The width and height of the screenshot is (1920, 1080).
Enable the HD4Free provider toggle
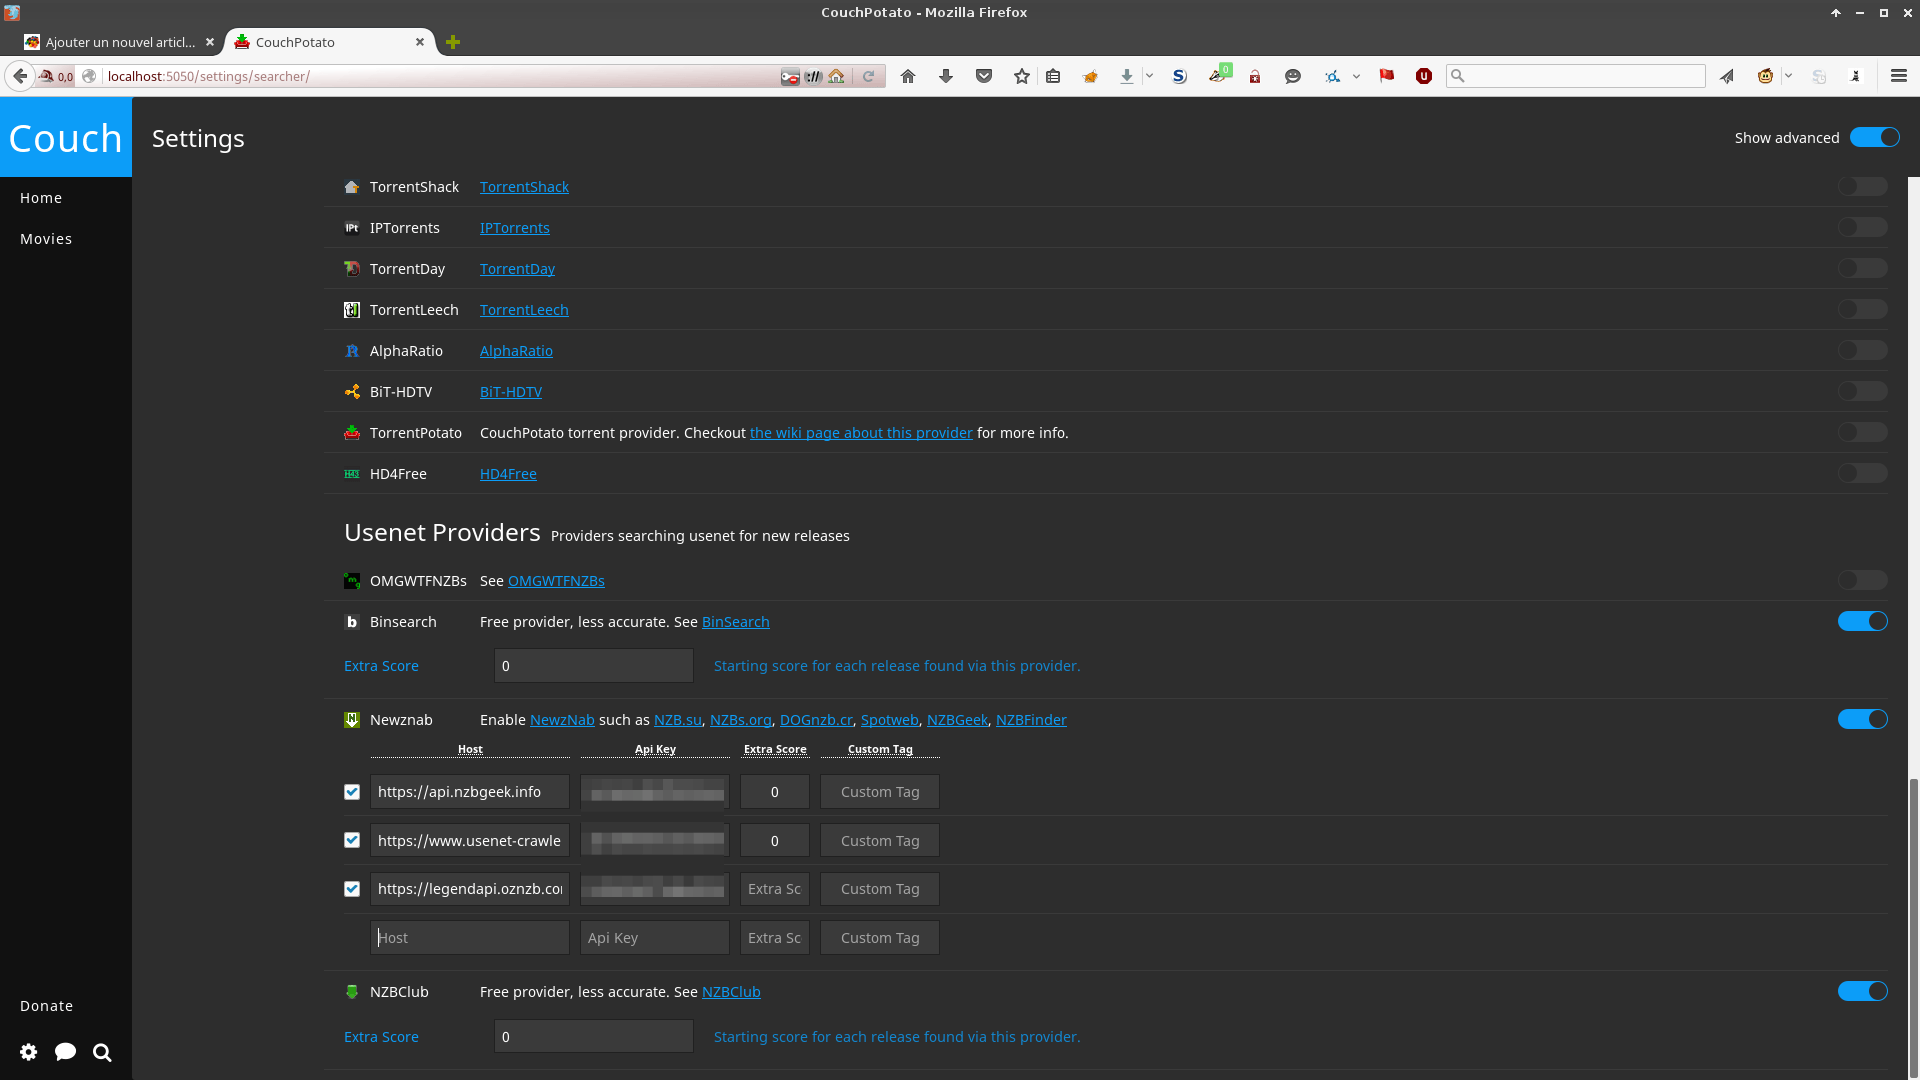coord(1862,474)
